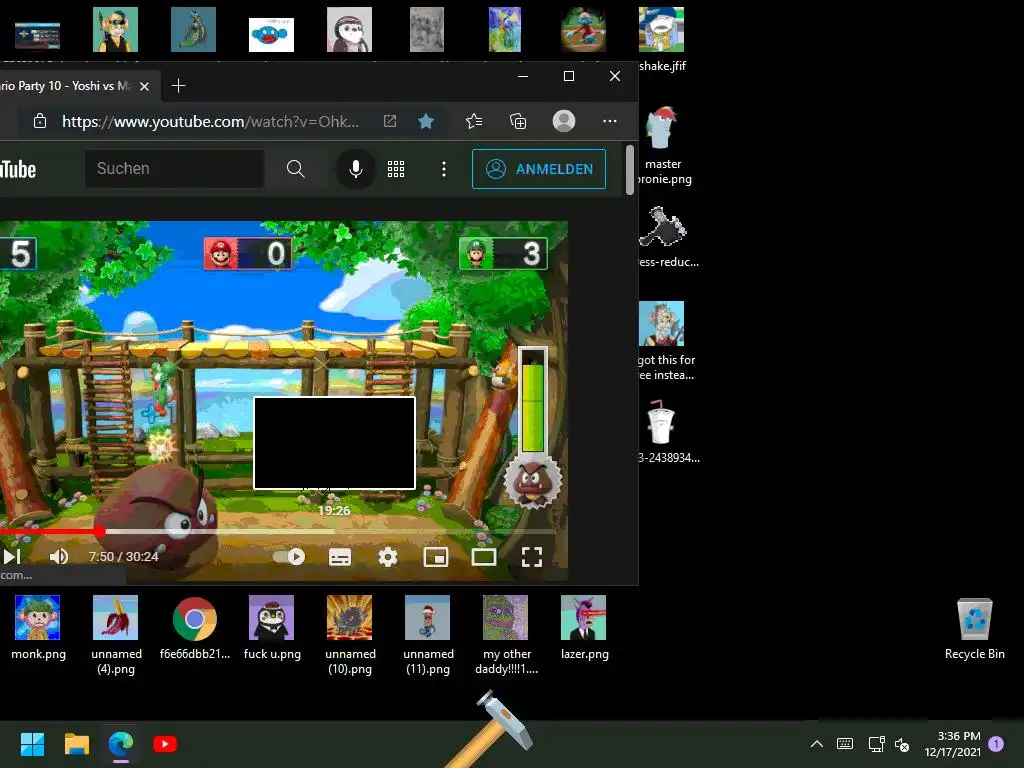Open the network display tray icon
1024x768 pixels.
coord(876,744)
